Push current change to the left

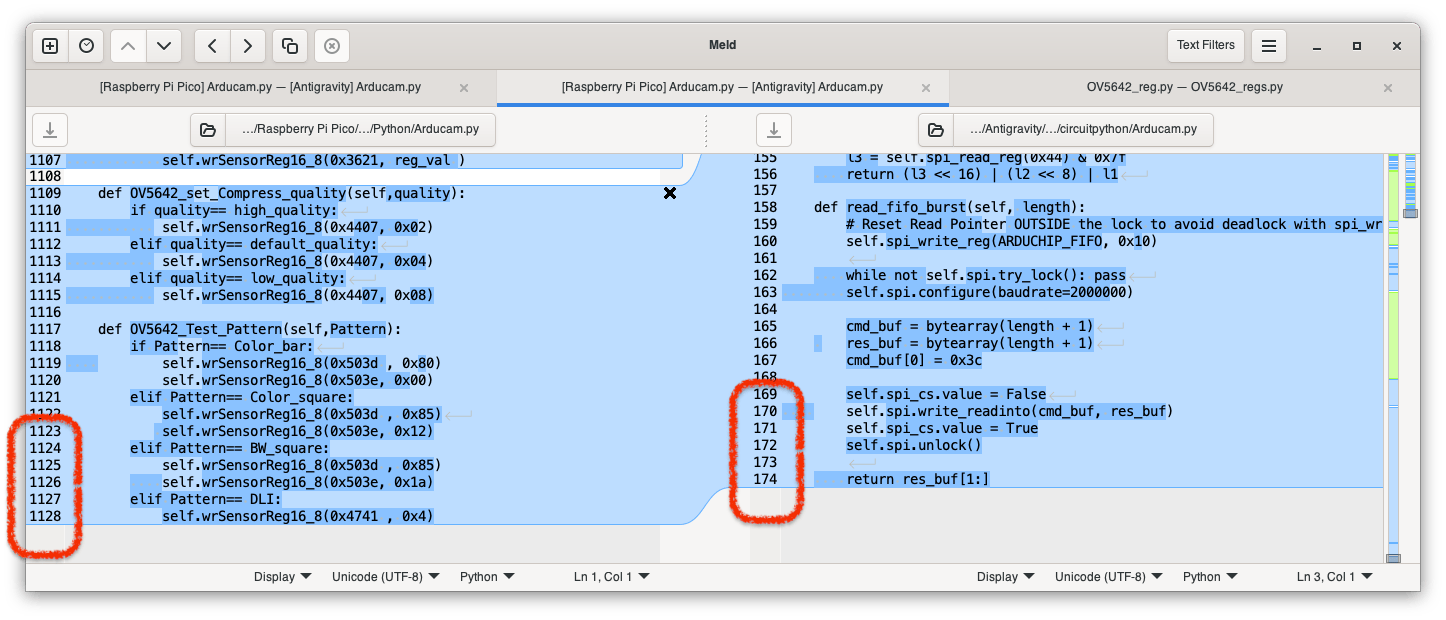[x=212, y=46]
